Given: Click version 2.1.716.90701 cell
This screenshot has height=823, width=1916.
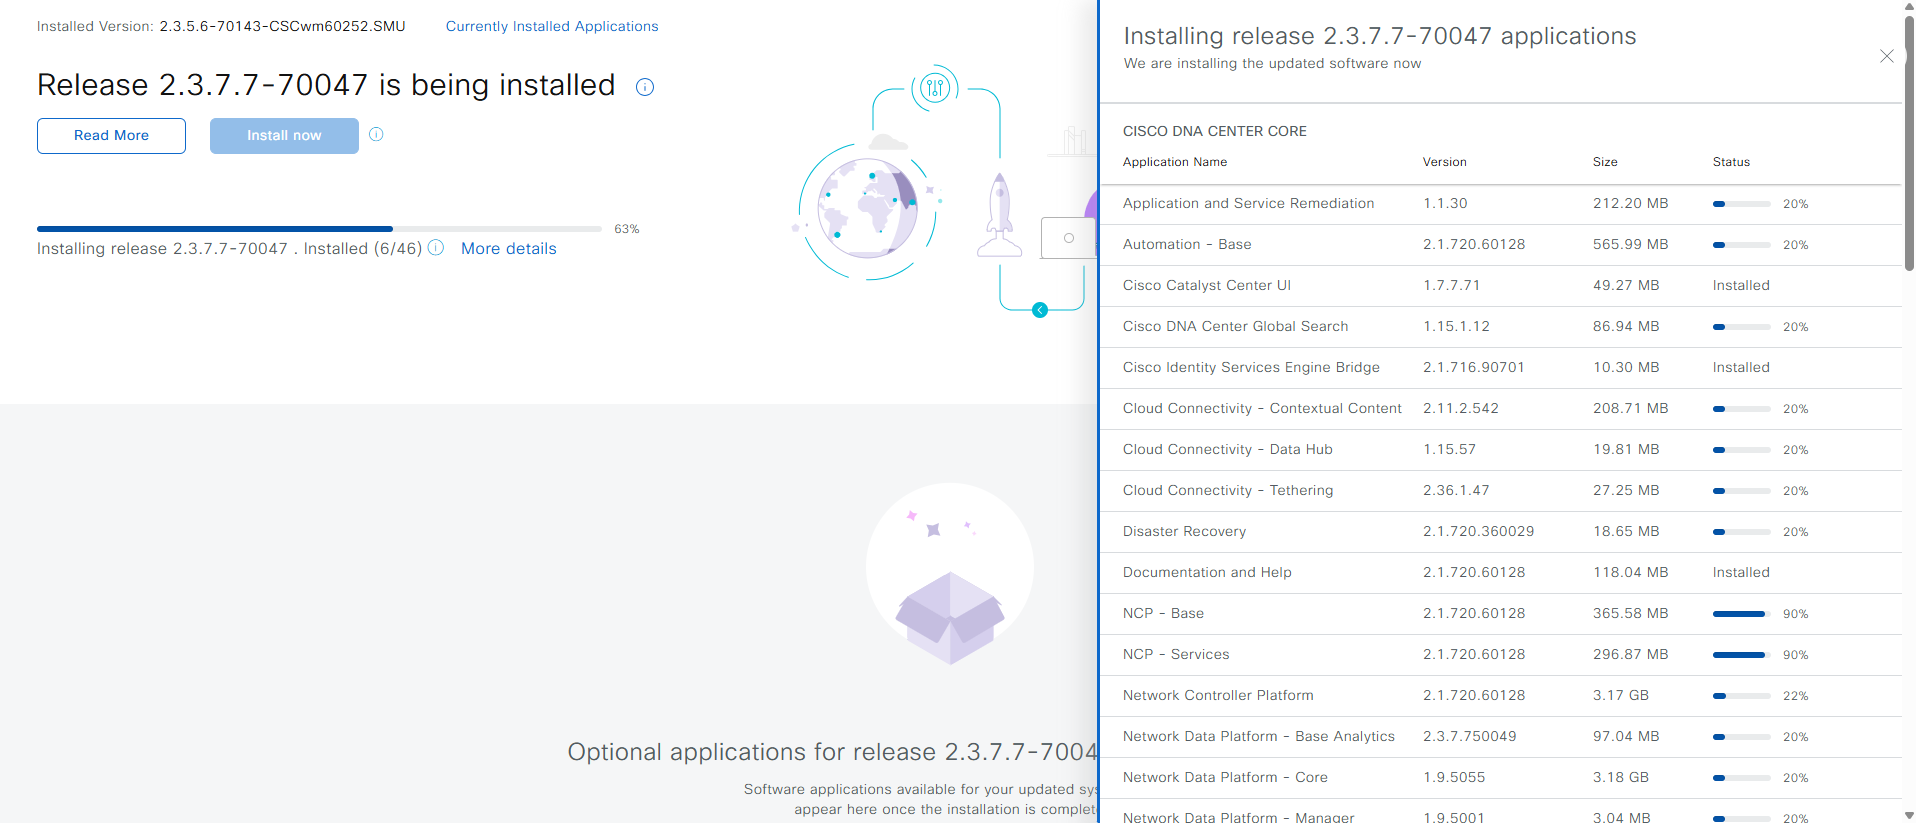Looking at the screenshot, I should click(x=1473, y=367).
